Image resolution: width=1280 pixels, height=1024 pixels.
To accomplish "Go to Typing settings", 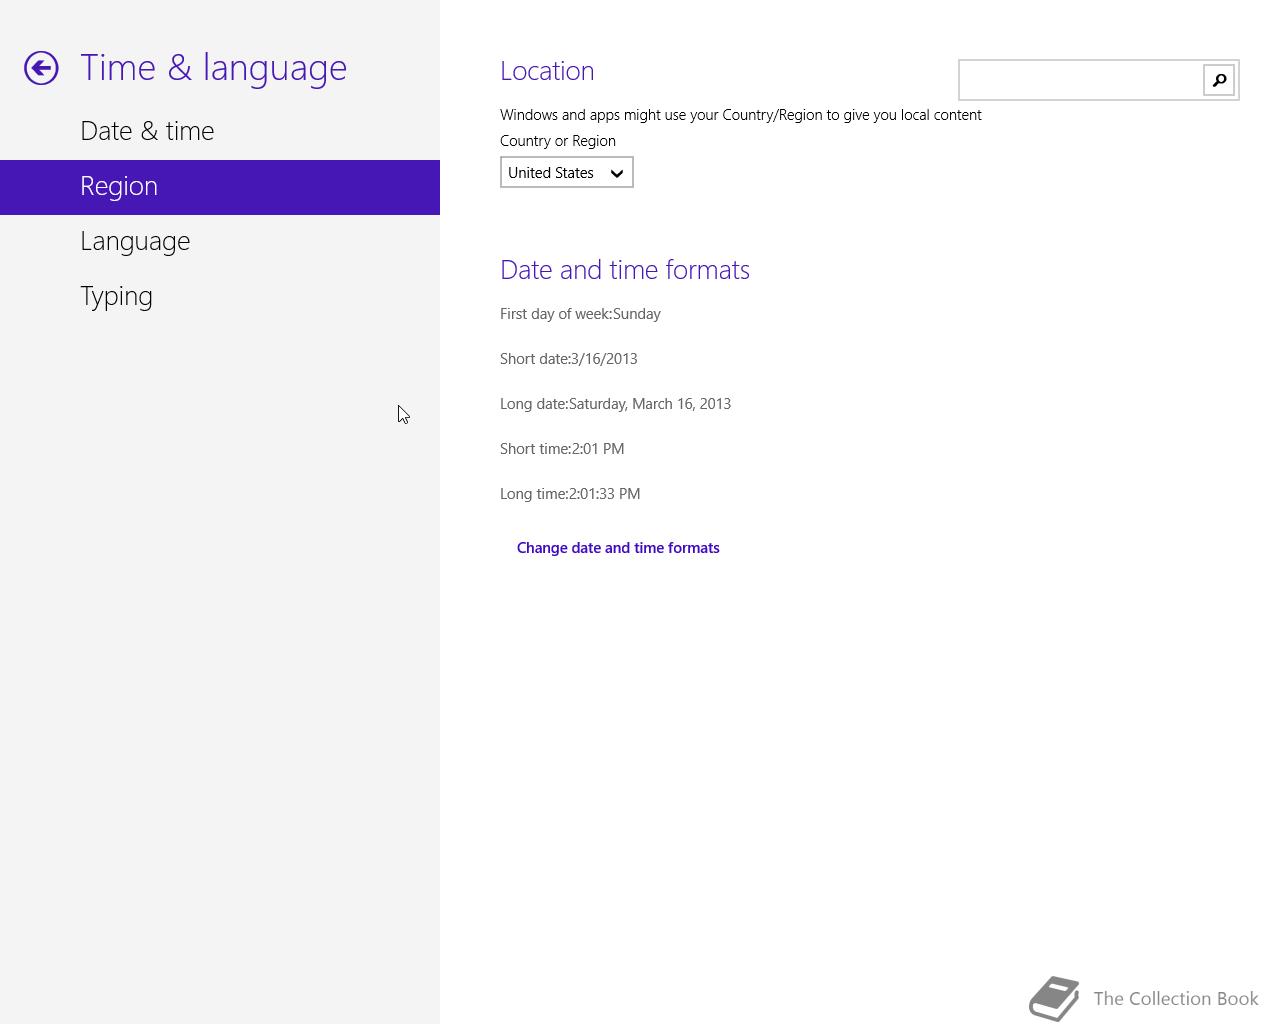I will pyautogui.click(x=116, y=297).
